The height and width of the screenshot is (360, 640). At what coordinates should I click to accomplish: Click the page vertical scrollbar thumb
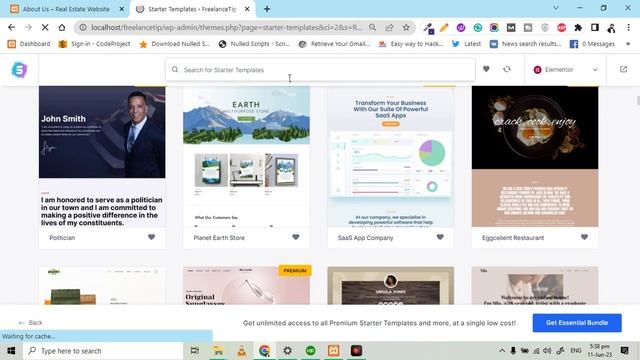[x=638, y=100]
